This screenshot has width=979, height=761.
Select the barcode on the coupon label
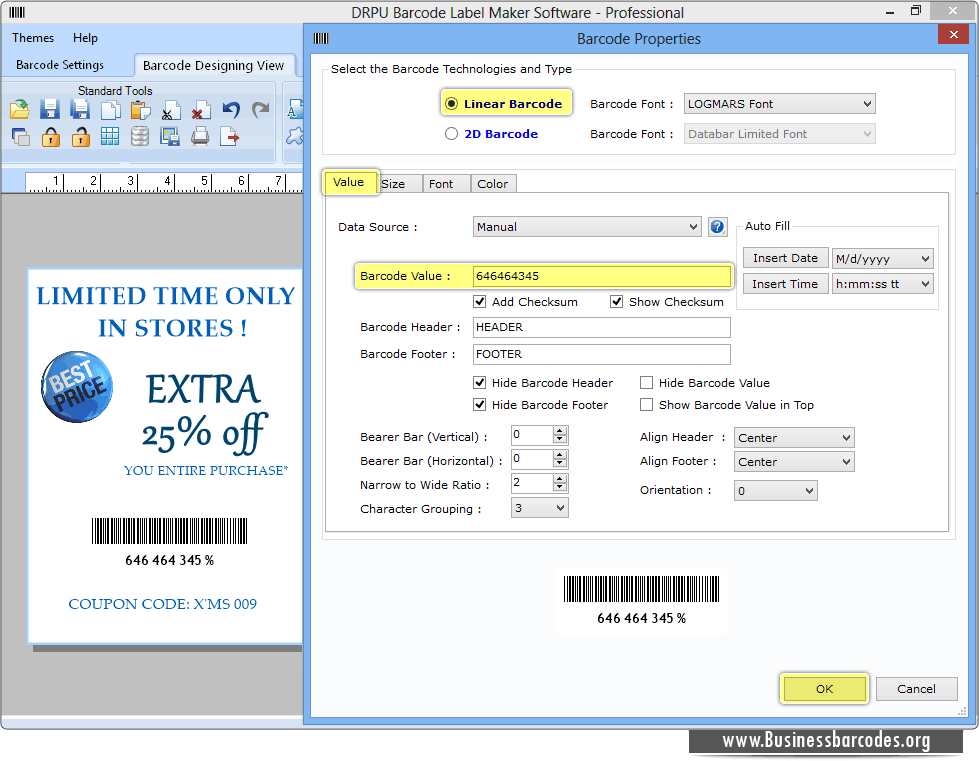[169, 531]
